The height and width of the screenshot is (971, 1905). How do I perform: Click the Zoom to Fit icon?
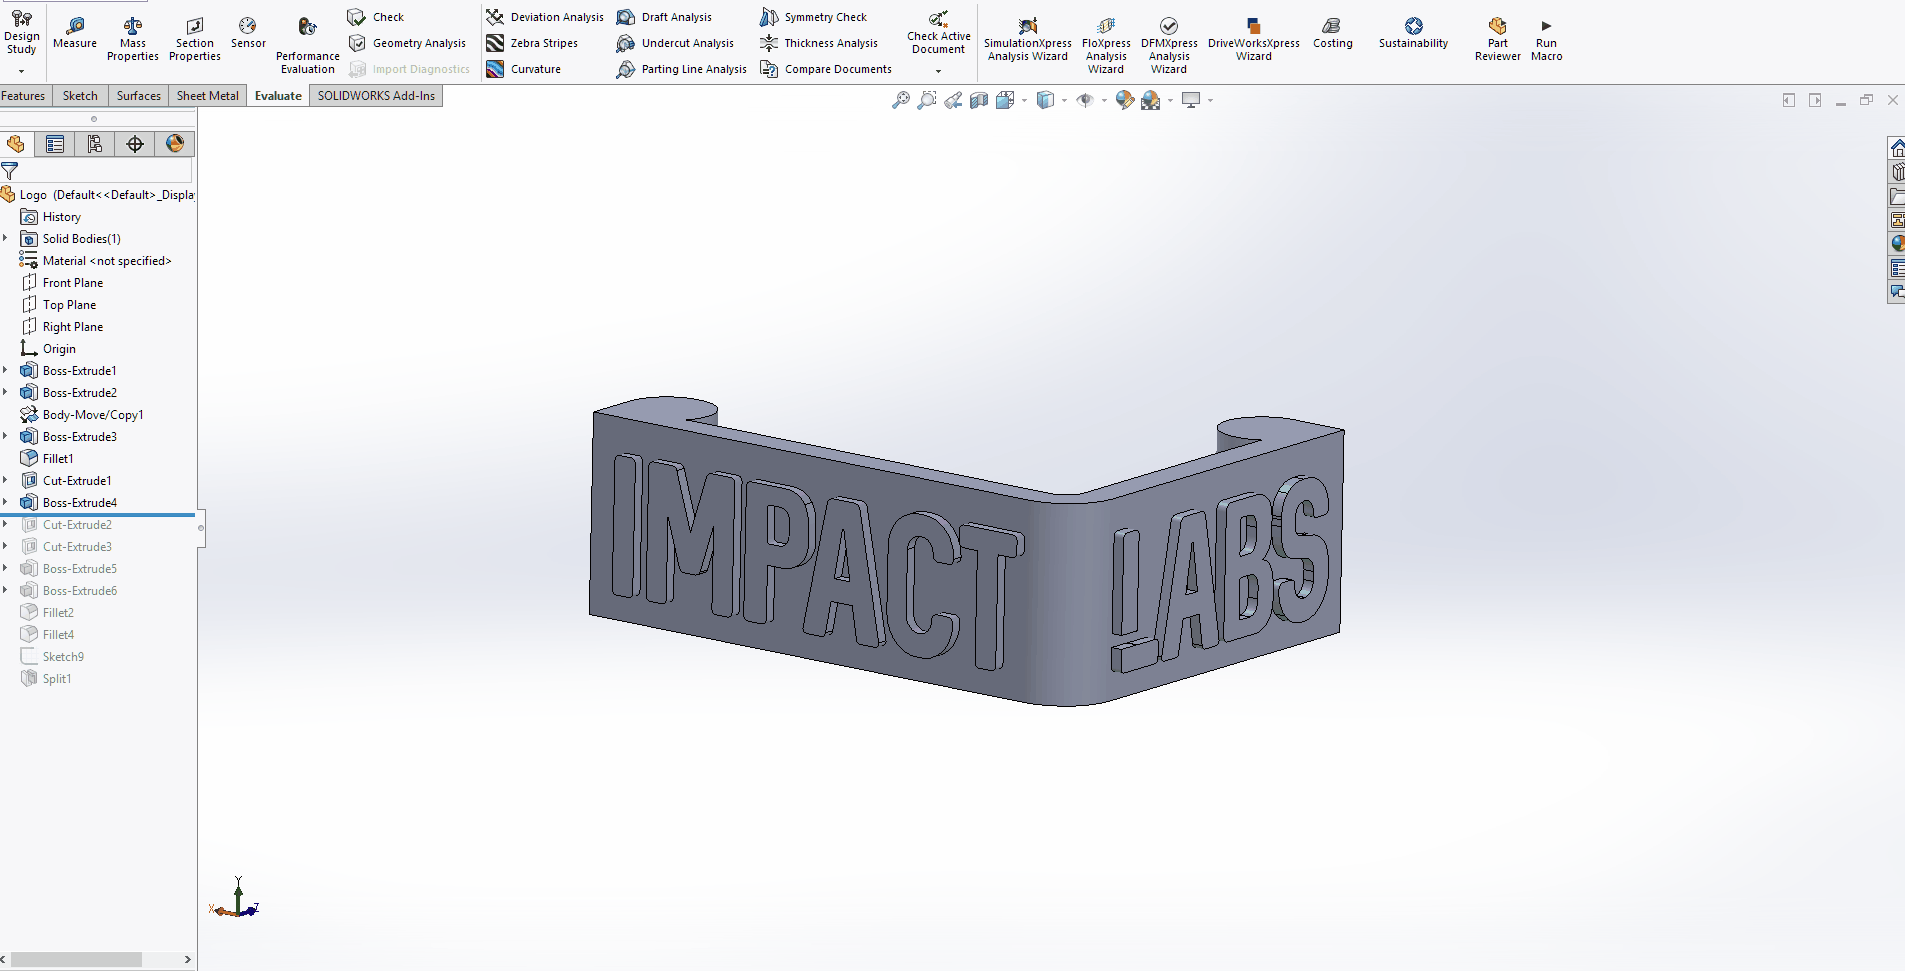tap(901, 100)
